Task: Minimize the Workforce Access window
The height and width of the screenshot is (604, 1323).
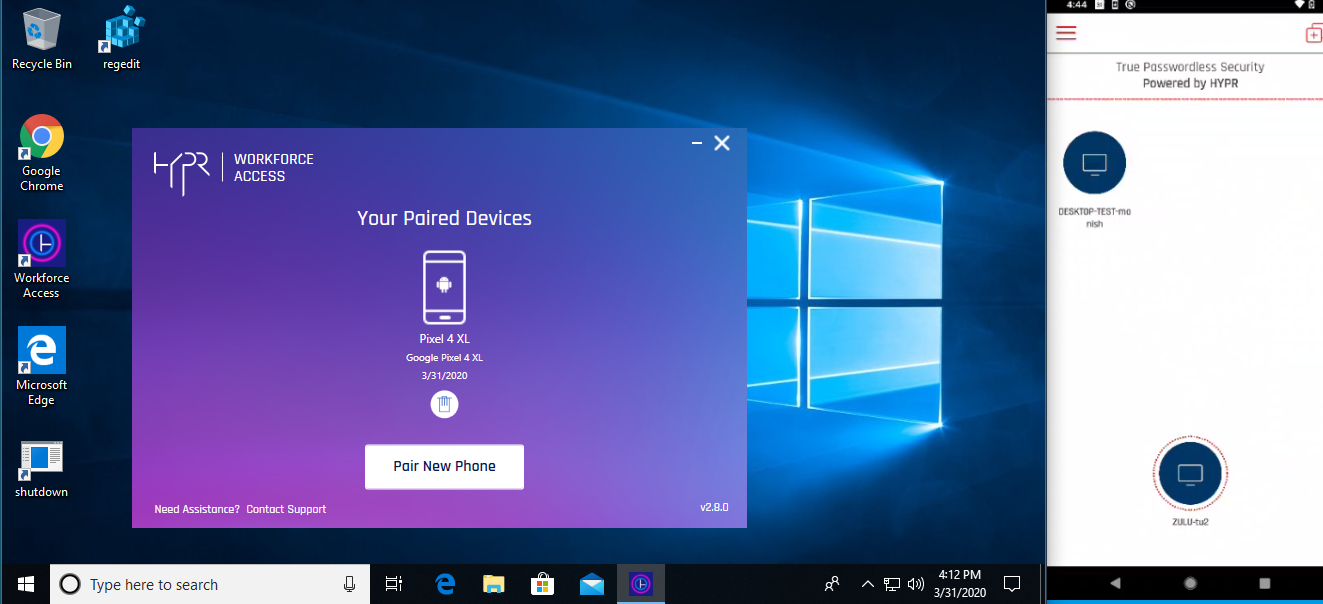Action: point(697,144)
